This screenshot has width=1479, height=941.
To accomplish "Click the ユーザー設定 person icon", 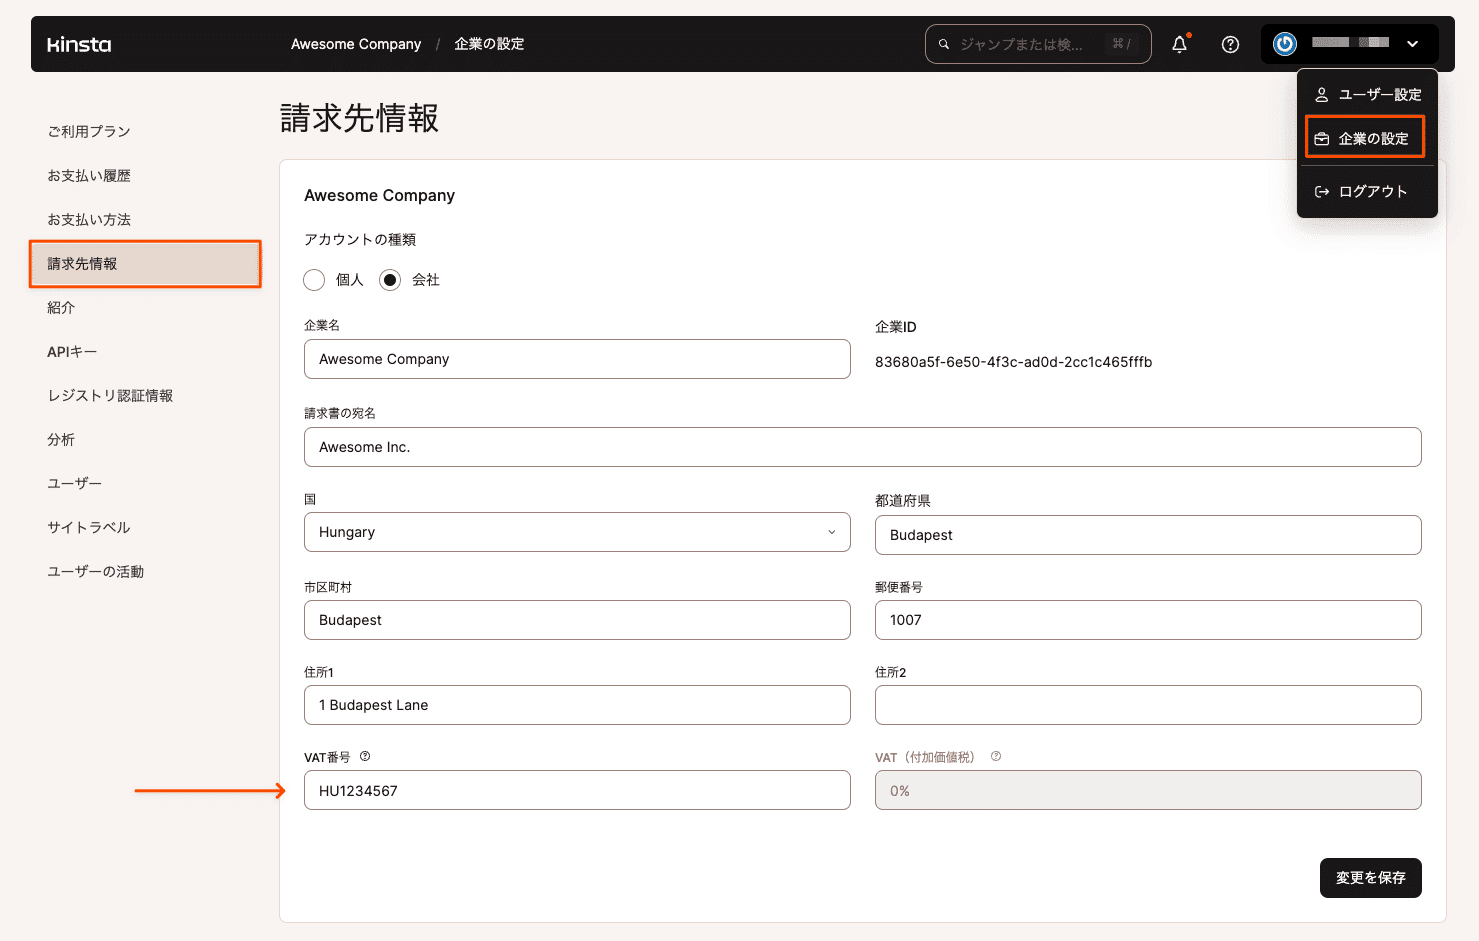I will [1322, 94].
